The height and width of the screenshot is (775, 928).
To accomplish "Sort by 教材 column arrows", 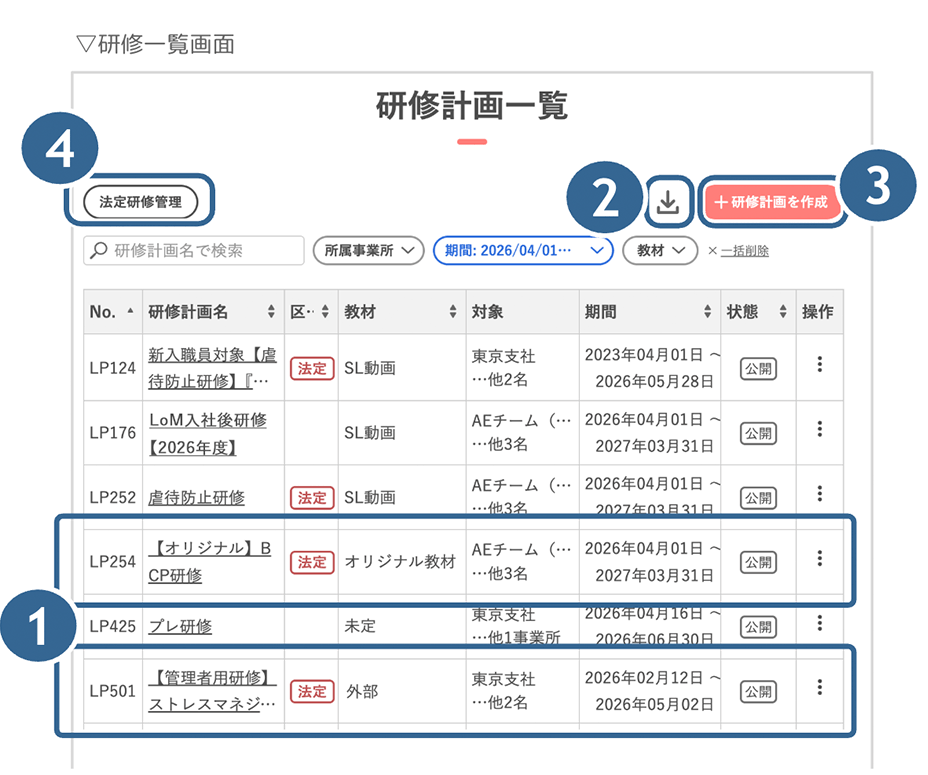I will (x=453, y=311).
